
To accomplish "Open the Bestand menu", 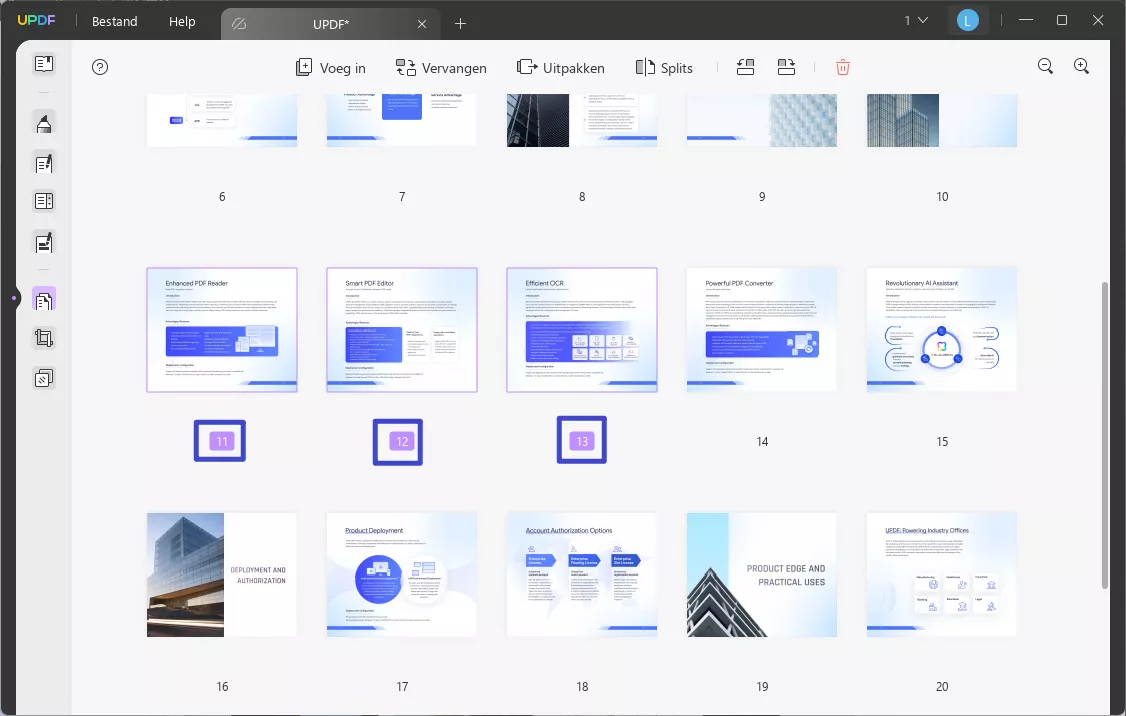I will point(115,22).
